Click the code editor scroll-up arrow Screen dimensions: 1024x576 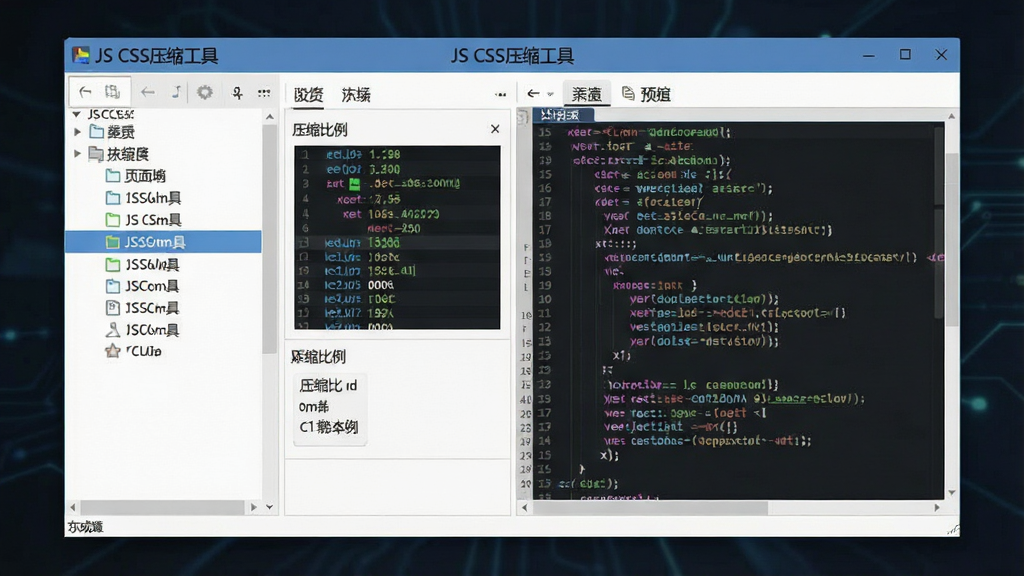point(952,116)
